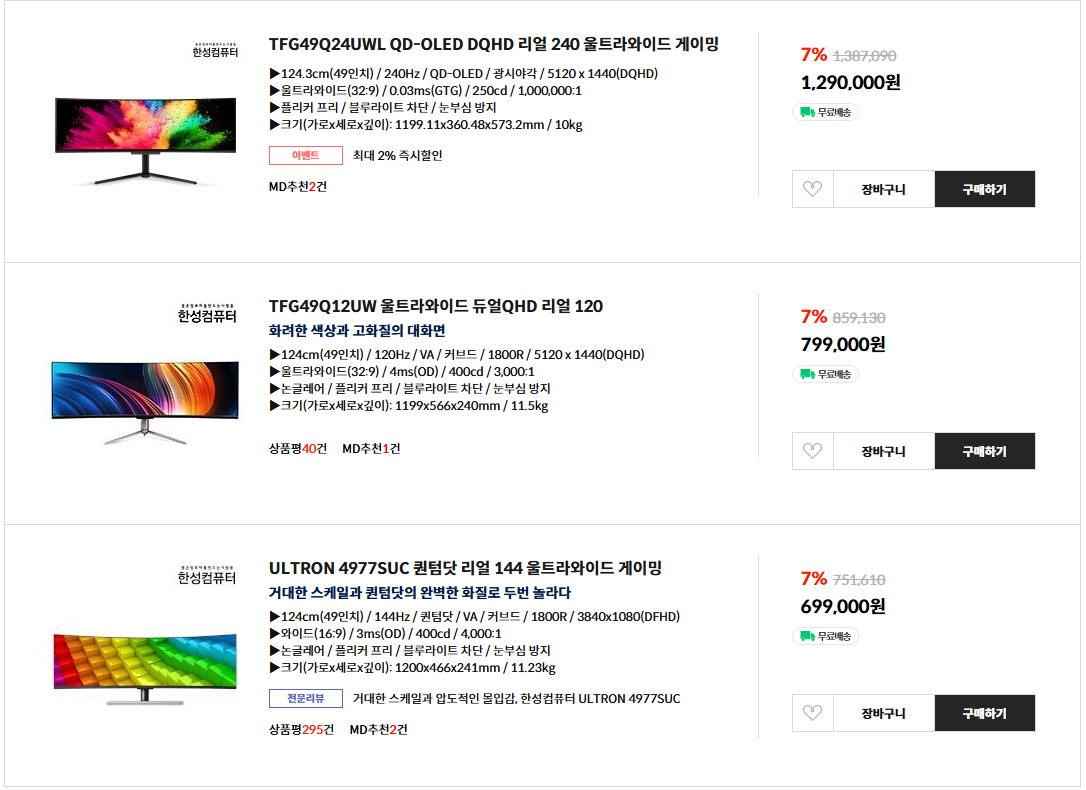Image resolution: width=1086 pixels, height=790 pixels.
Task: Click heart icon for ULTRON 4977SUC
Action: click(x=812, y=713)
